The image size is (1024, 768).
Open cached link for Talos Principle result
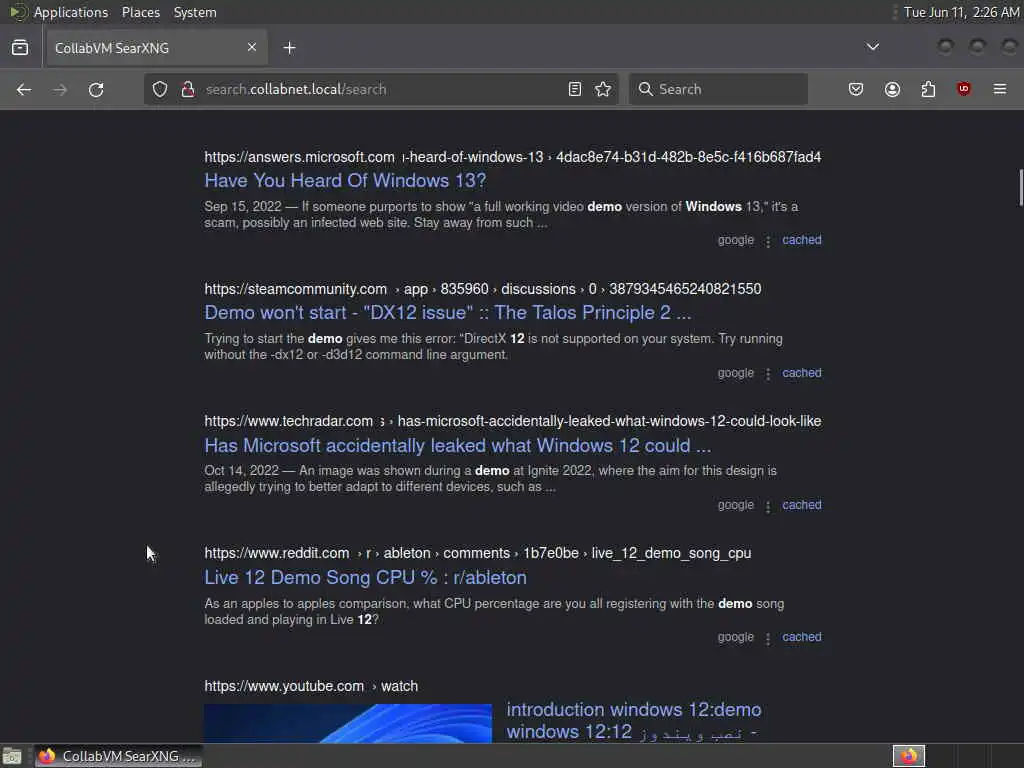coord(801,373)
